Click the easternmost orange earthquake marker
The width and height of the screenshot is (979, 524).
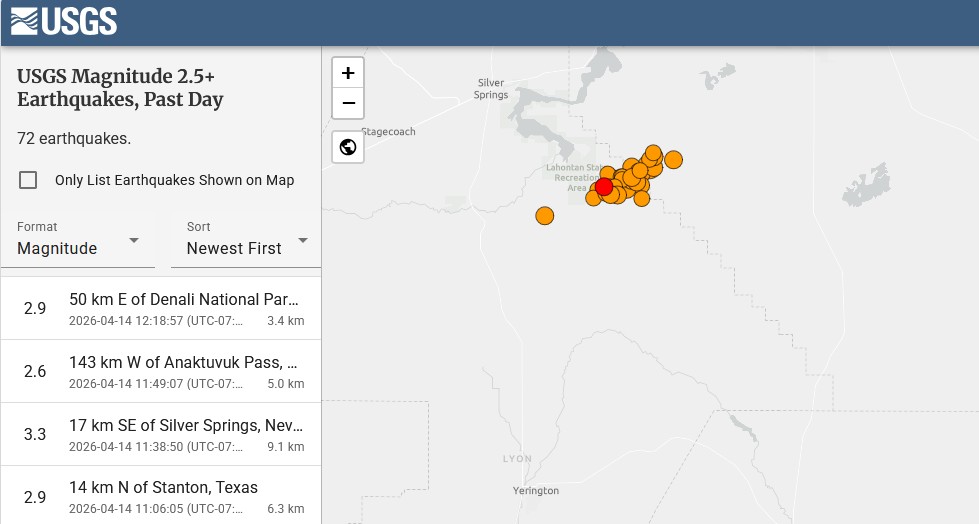point(673,159)
